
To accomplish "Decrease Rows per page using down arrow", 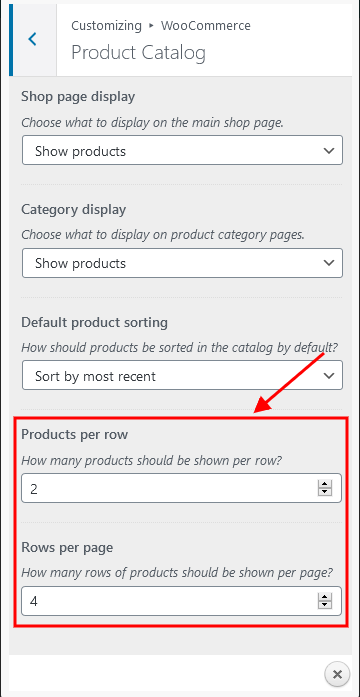I will click(x=325, y=605).
